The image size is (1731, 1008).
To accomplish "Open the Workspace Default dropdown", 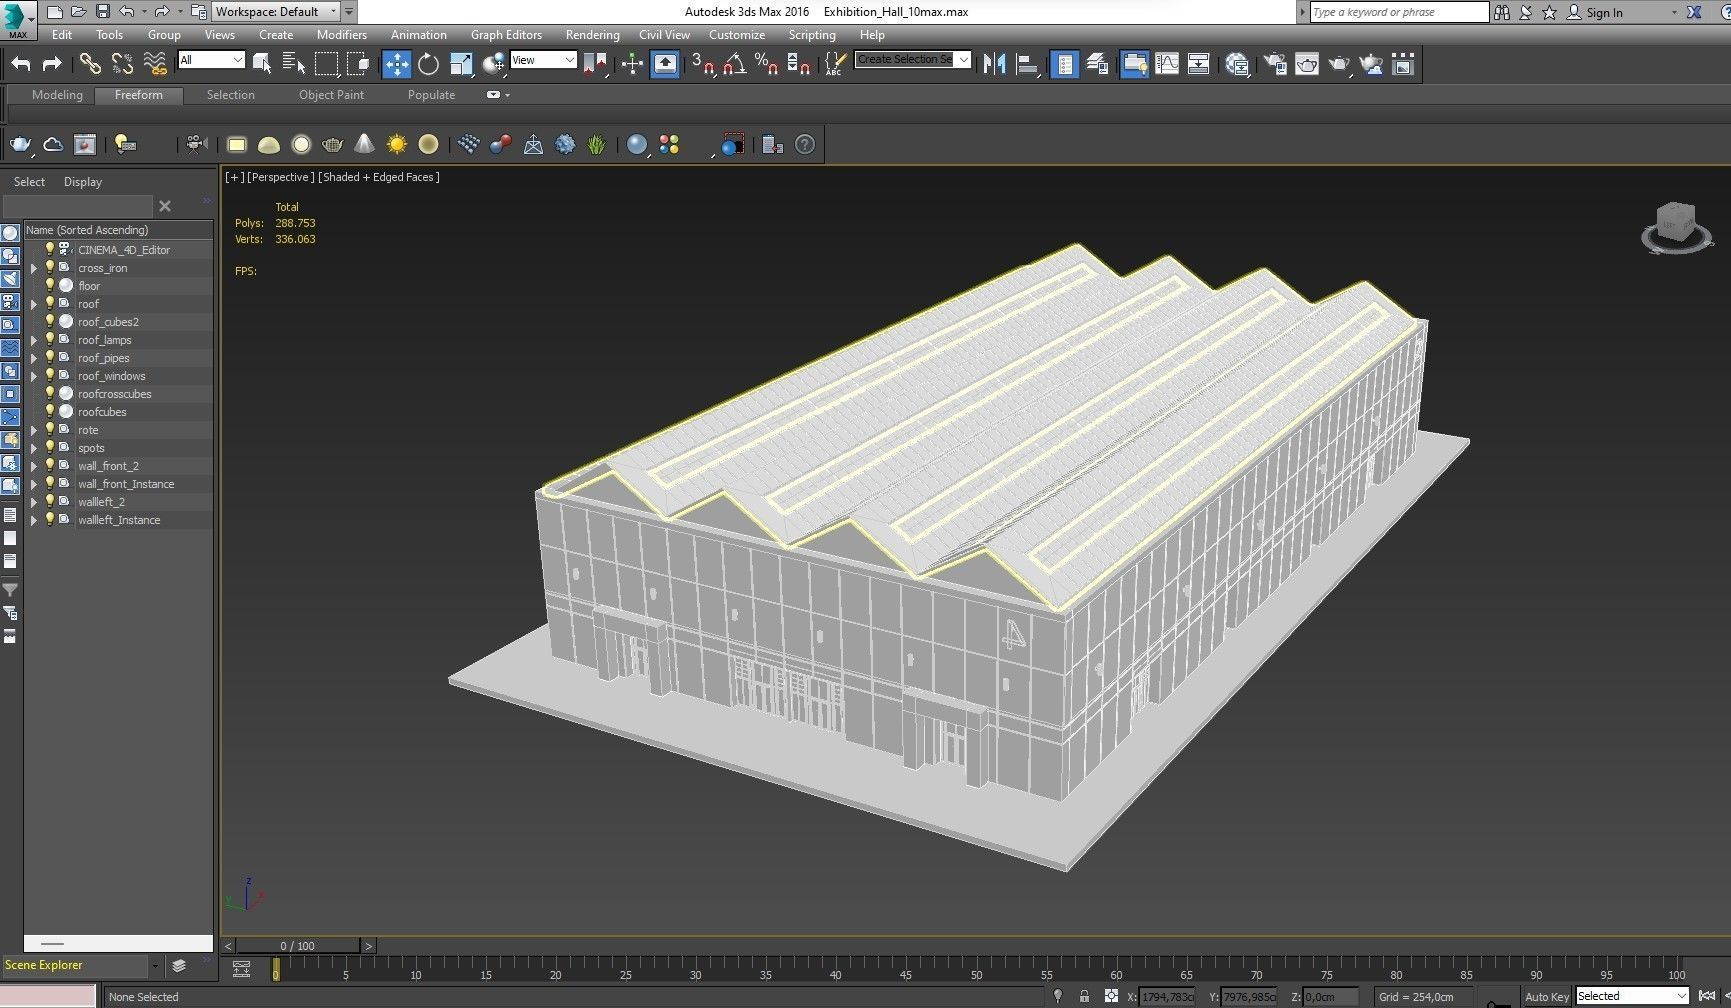I will pyautogui.click(x=276, y=12).
